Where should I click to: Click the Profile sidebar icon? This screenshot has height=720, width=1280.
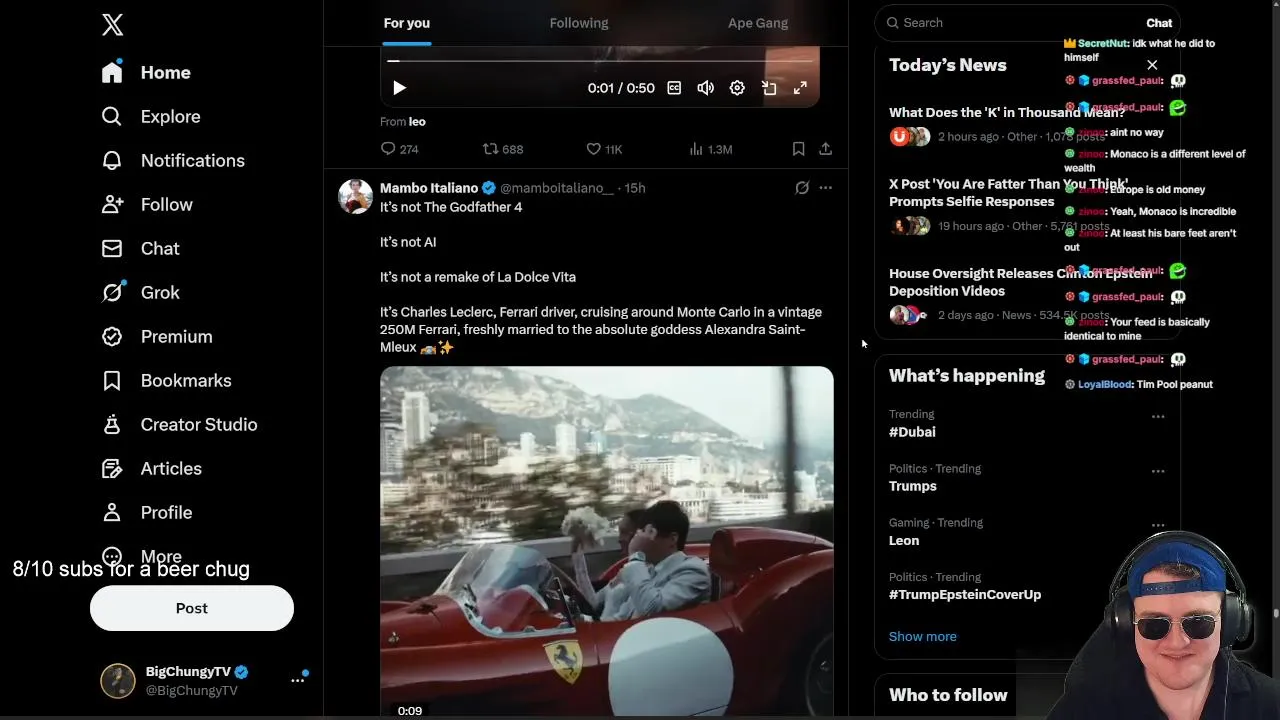click(x=112, y=512)
